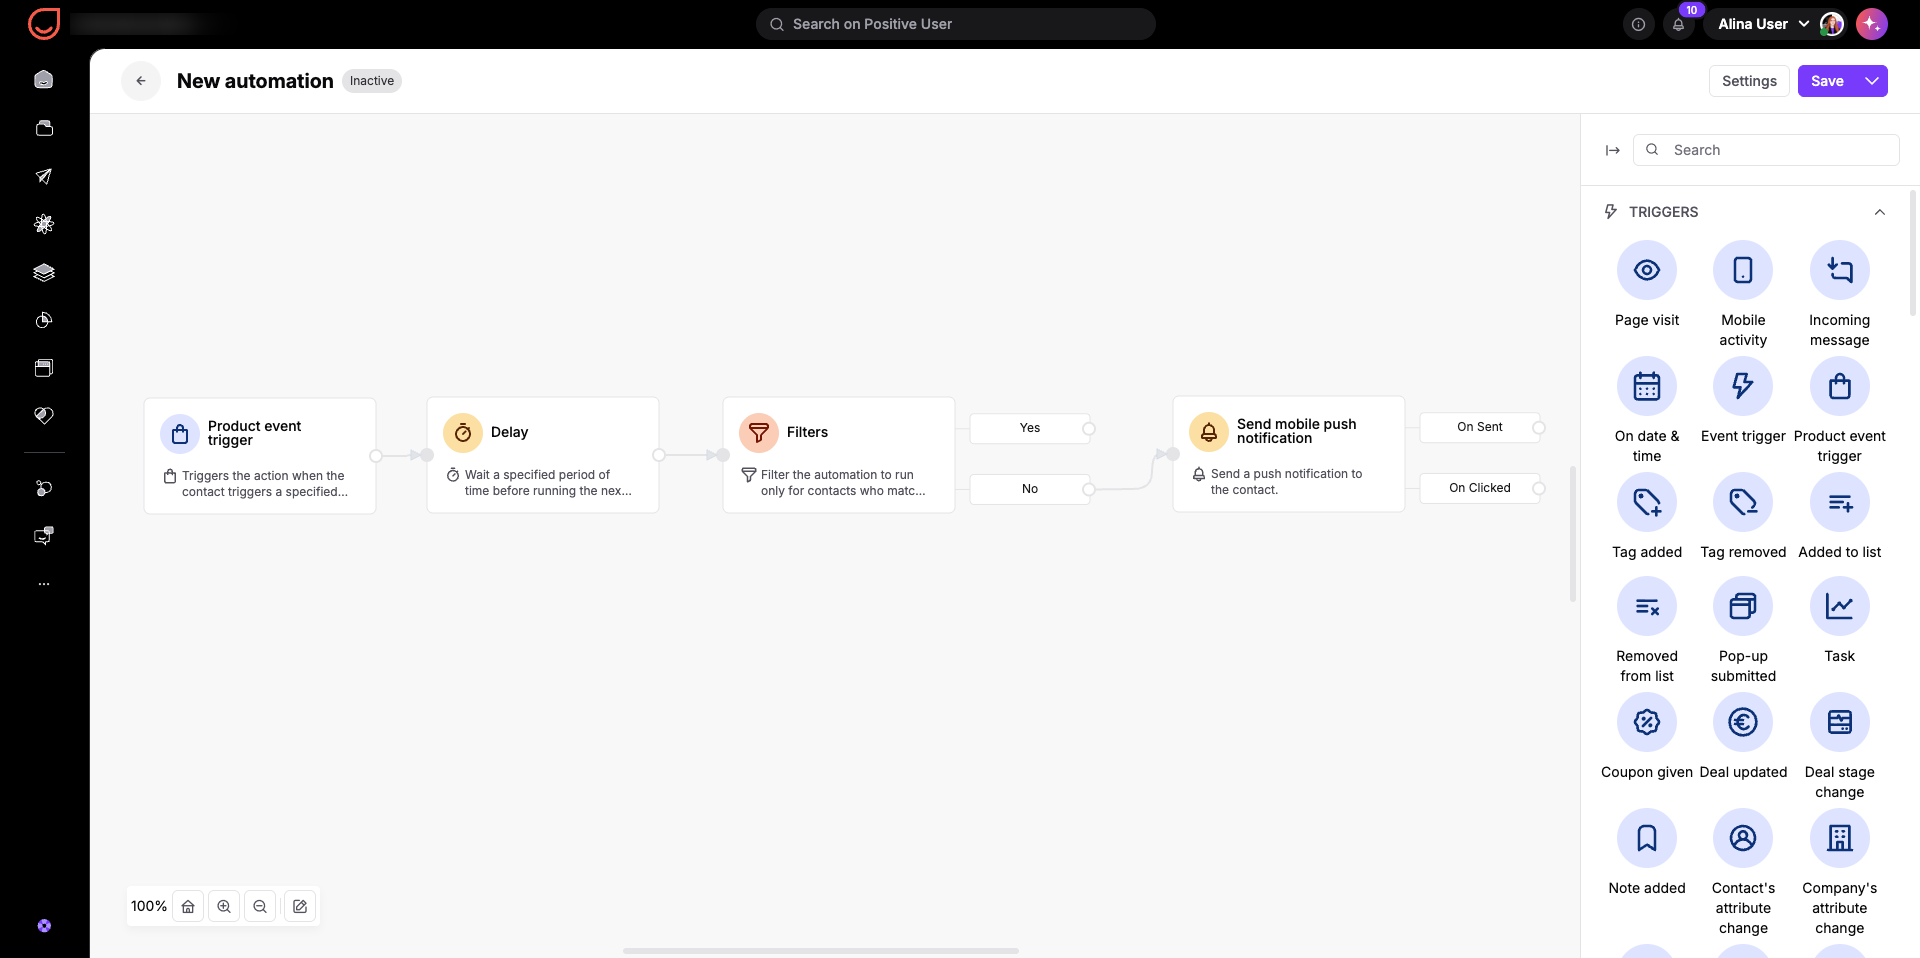Open the Save button dropdown arrow
The image size is (1920, 958).
pos(1872,81)
